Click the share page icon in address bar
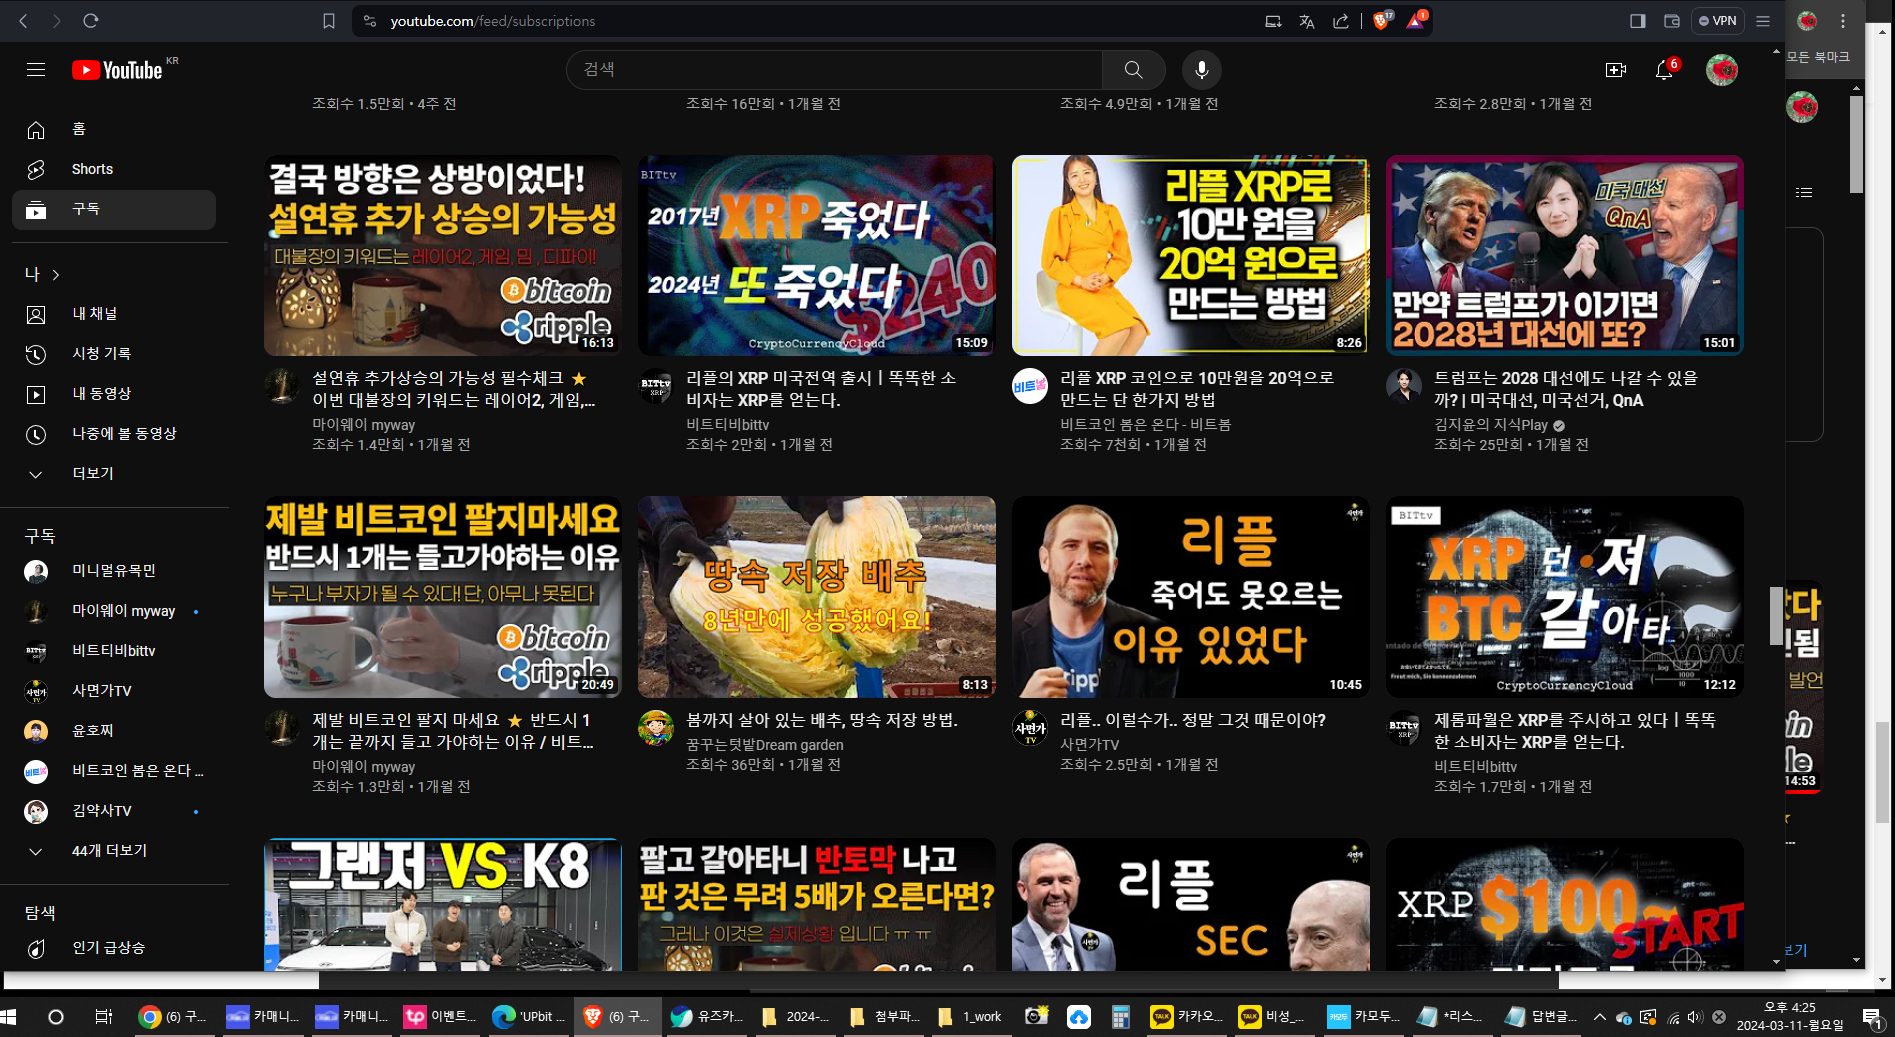 pos(1341,21)
